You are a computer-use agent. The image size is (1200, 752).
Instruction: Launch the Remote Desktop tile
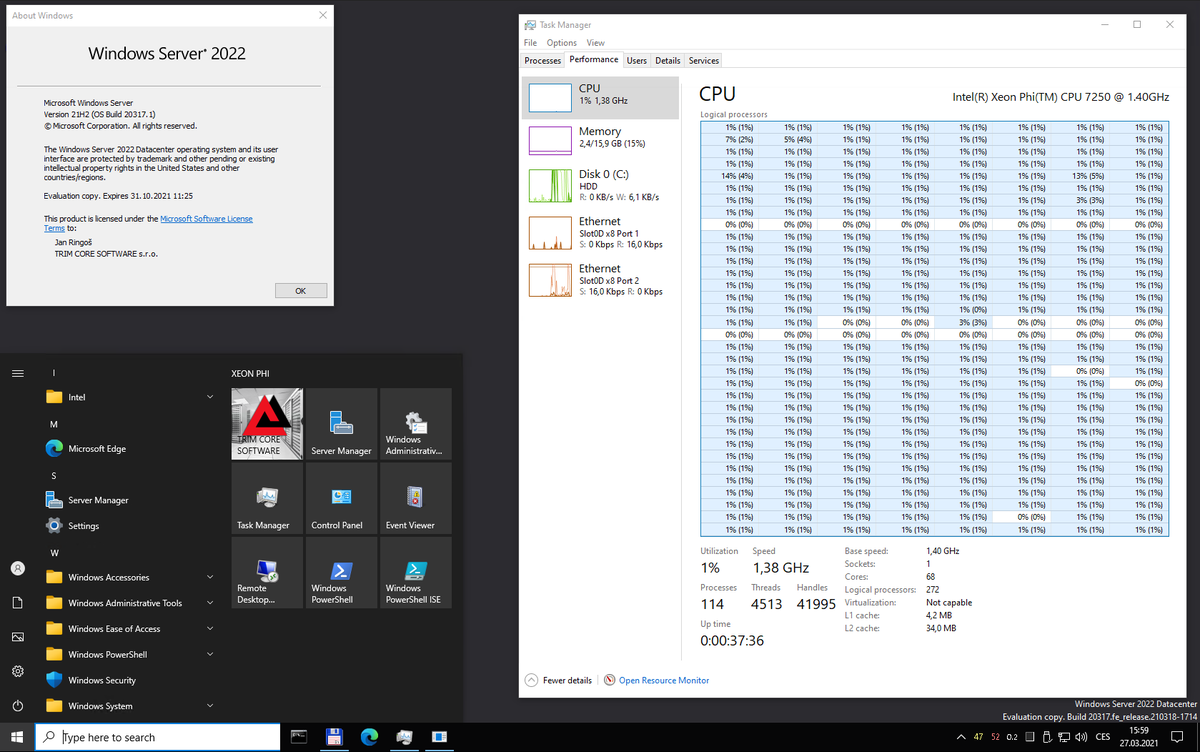pos(267,573)
